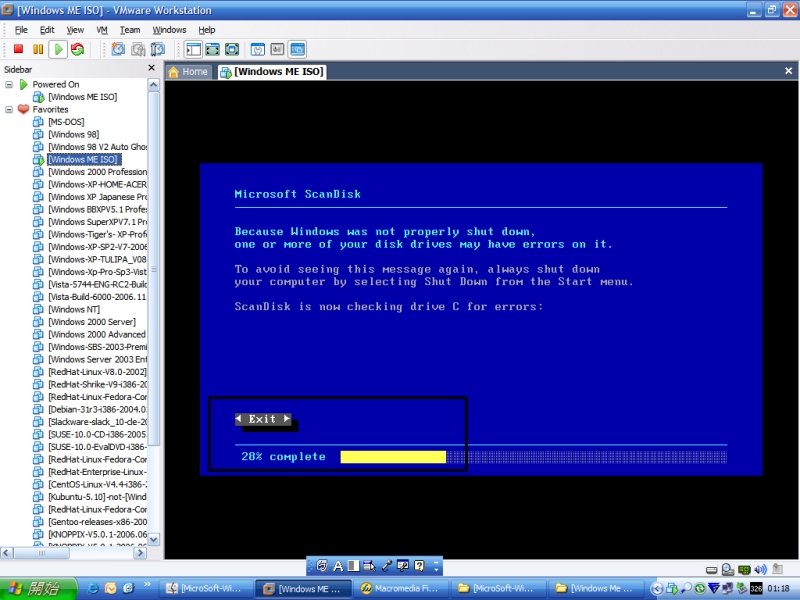
Task: Click the Summary view toolbar icon
Action: pyautogui.click(x=258, y=49)
